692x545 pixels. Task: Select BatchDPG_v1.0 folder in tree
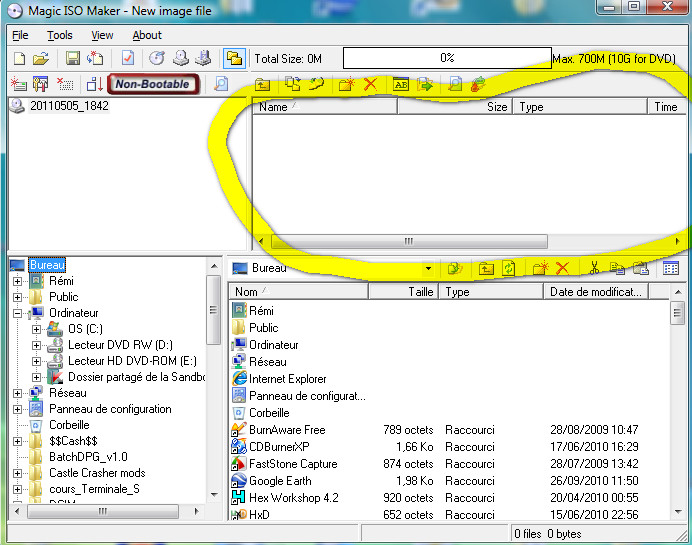pyautogui.click(x=88, y=457)
